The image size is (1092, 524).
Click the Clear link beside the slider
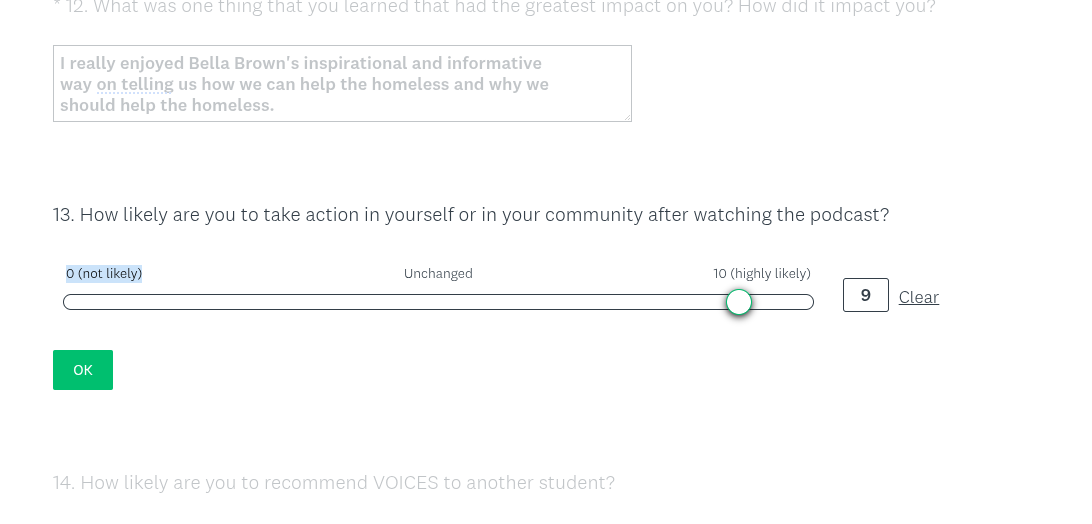[918, 297]
